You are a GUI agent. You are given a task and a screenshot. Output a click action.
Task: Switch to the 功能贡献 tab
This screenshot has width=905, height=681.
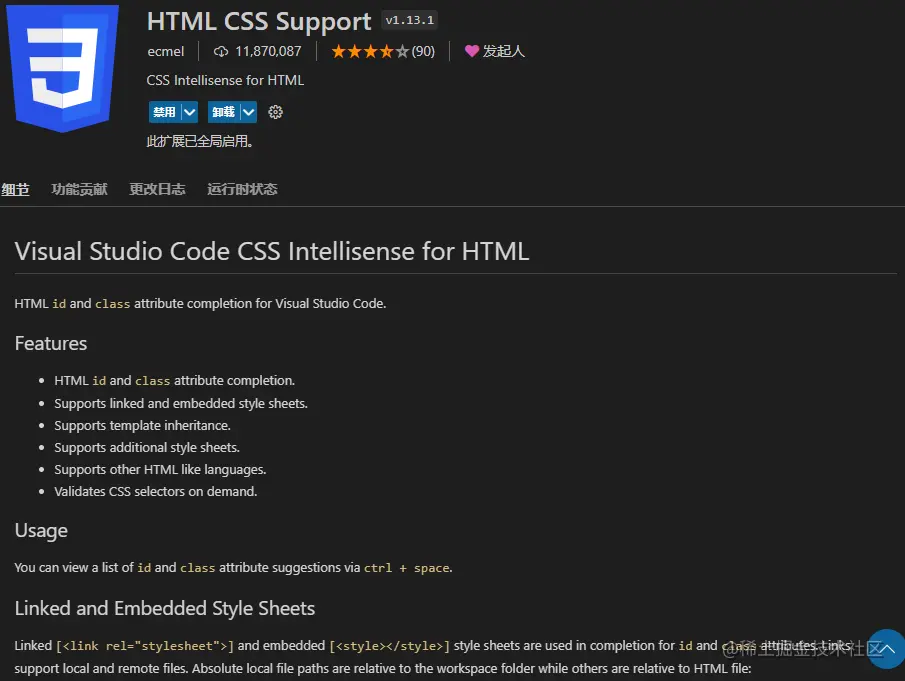point(79,189)
